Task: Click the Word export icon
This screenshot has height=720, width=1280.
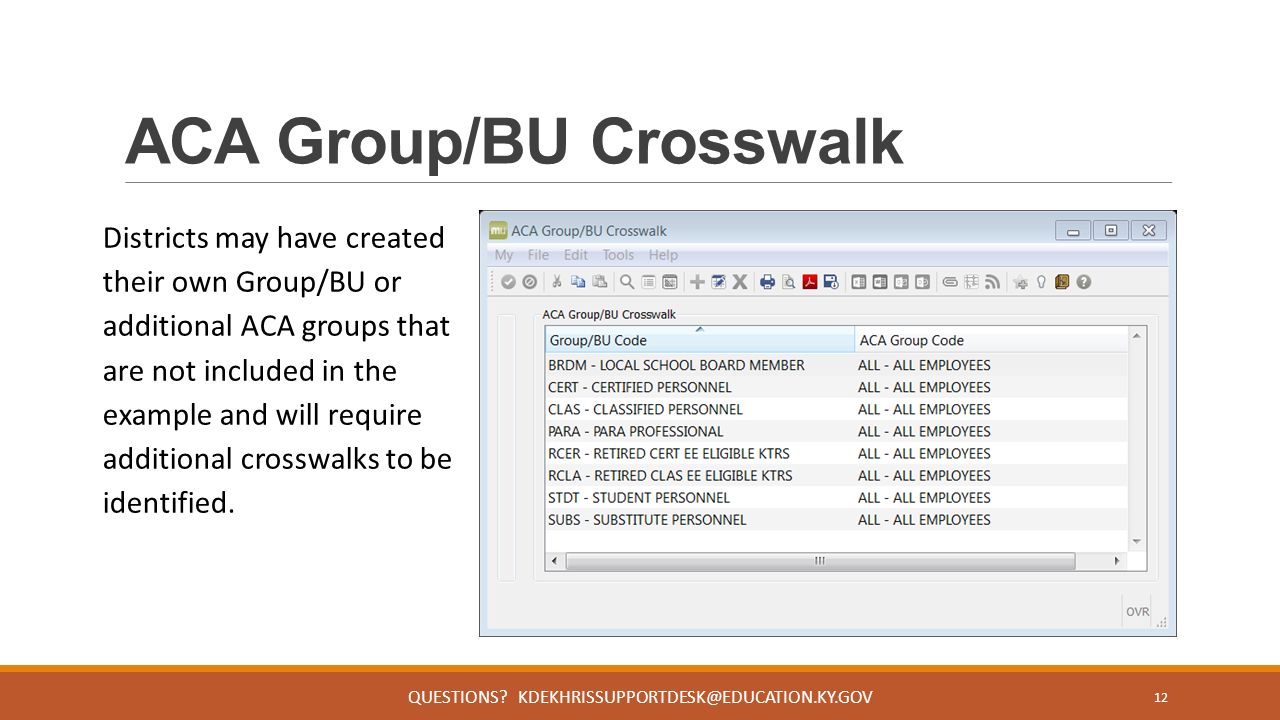Action: coord(880,282)
